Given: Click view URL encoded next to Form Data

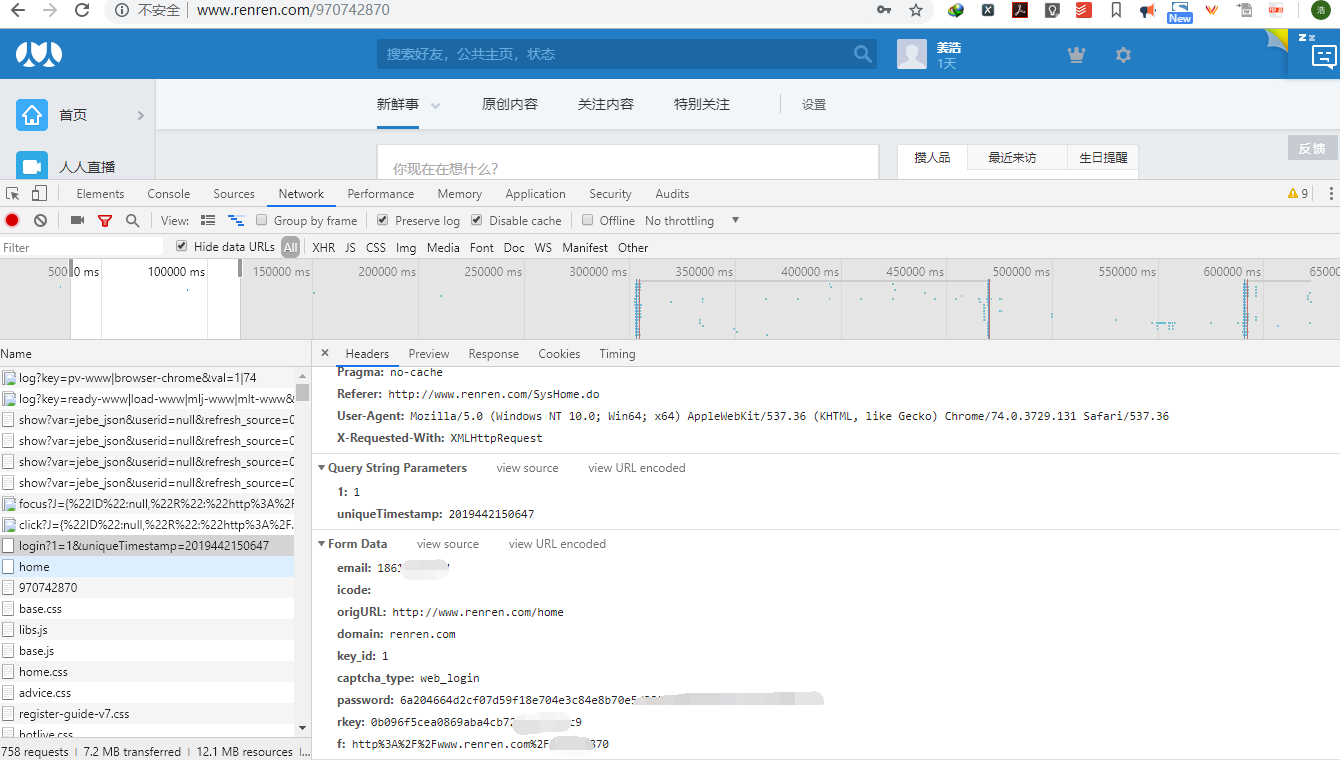Looking at the screenshot, I should [x=558, y=544].
